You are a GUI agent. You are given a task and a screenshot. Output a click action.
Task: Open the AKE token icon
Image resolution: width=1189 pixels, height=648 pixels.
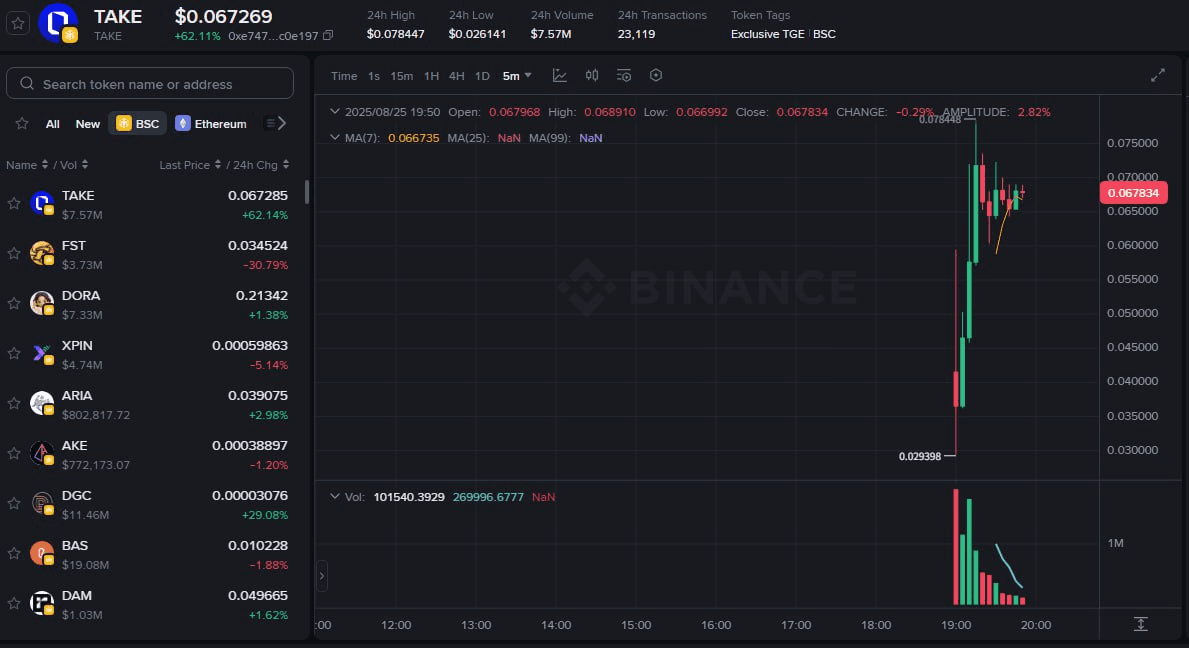[42, 453]
